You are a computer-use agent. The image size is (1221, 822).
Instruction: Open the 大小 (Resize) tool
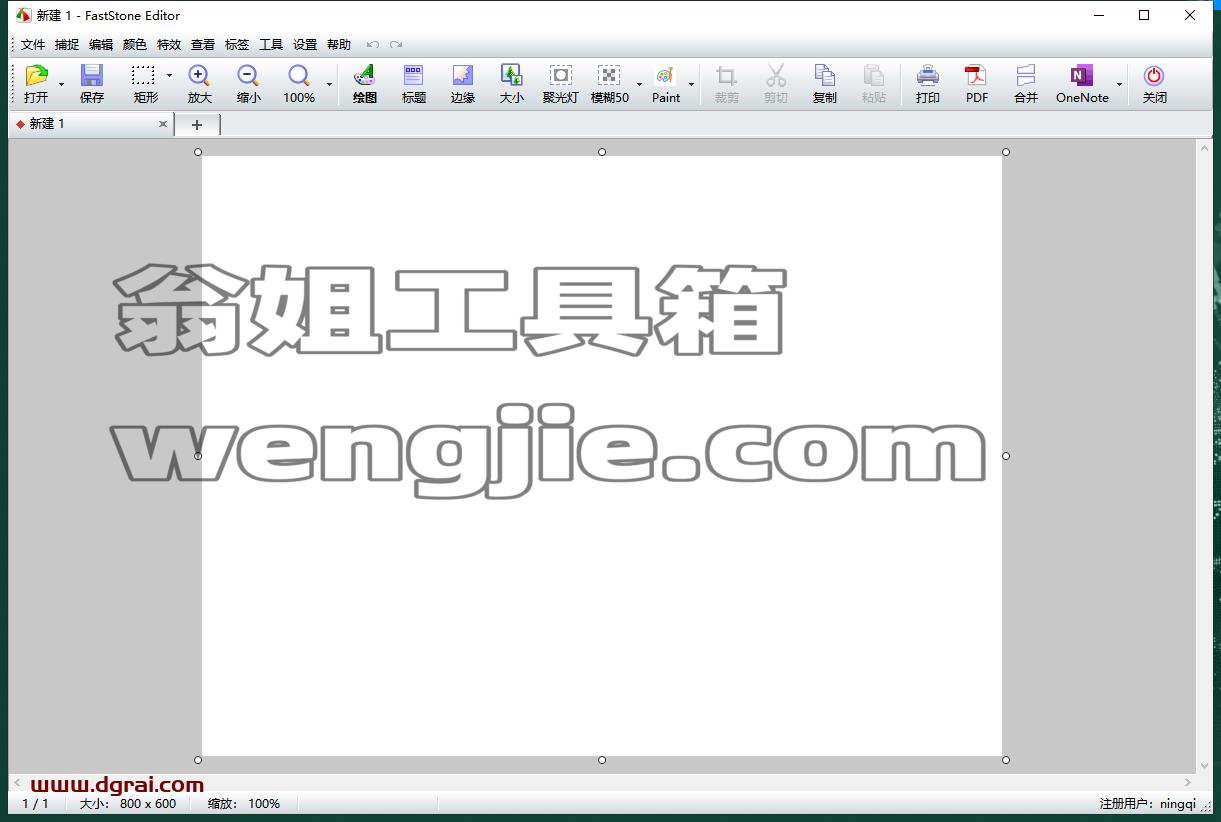click(x=512, y=84)
